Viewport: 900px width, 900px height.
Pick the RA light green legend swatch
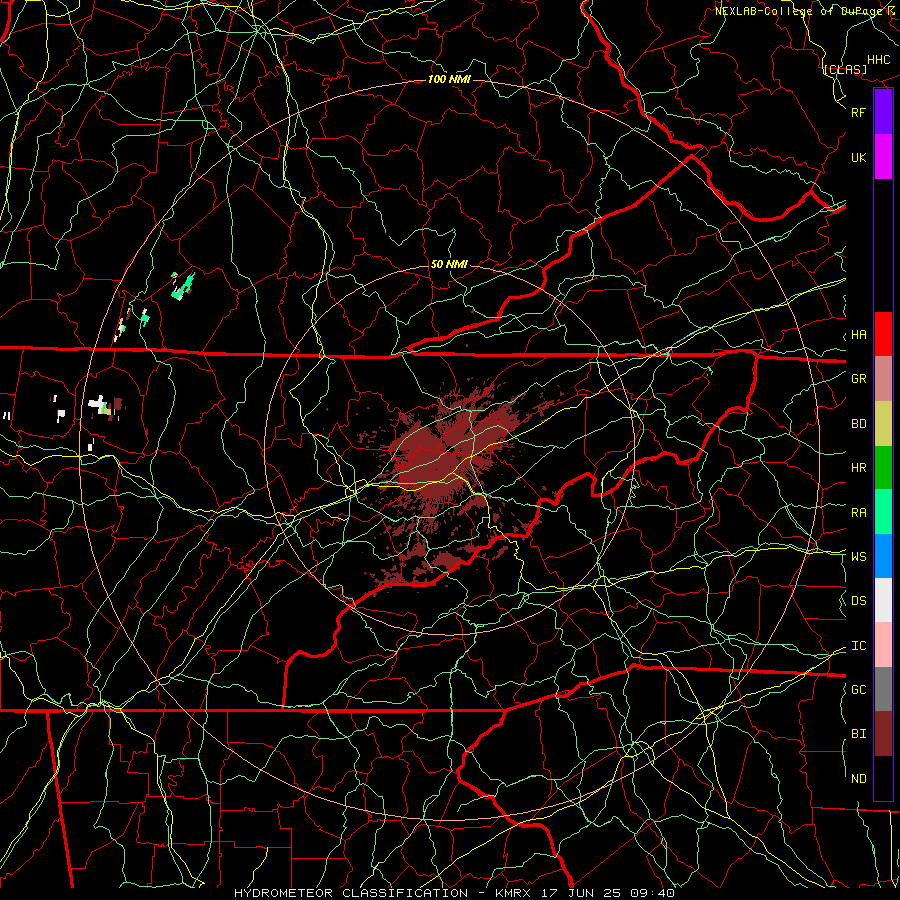pos(883,512)
